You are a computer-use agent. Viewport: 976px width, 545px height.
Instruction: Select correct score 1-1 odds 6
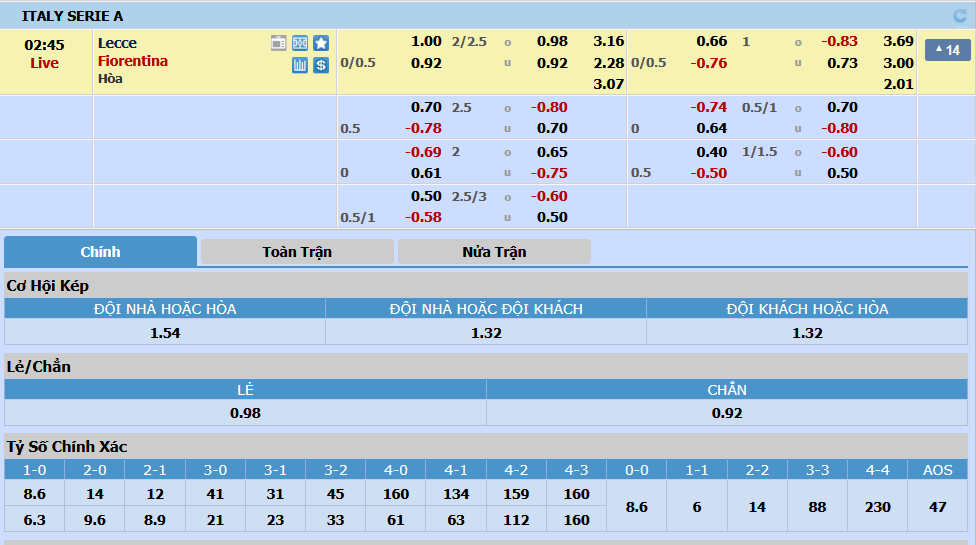(x=697, y=507)
